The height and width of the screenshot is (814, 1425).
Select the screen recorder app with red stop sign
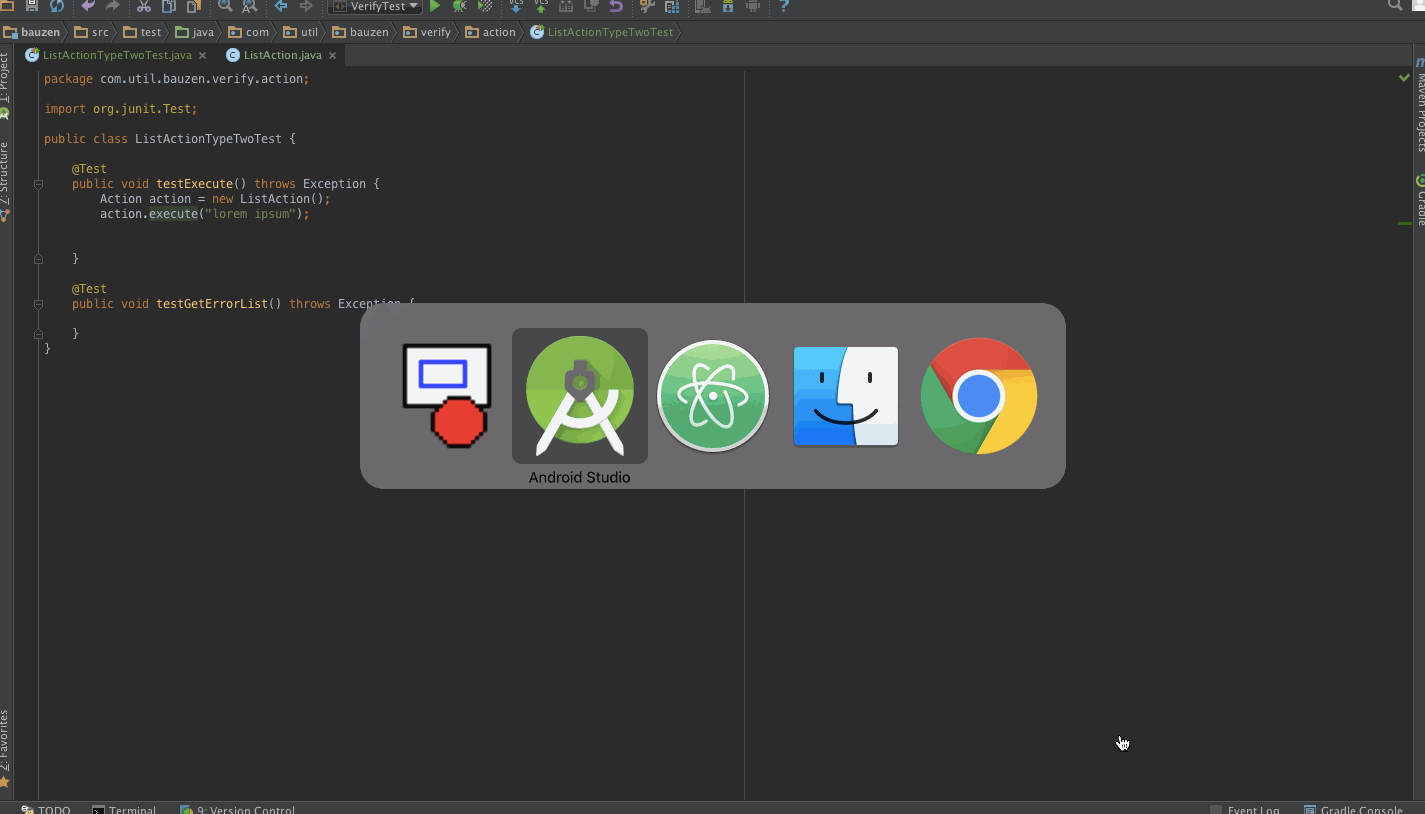click(447, 395)
